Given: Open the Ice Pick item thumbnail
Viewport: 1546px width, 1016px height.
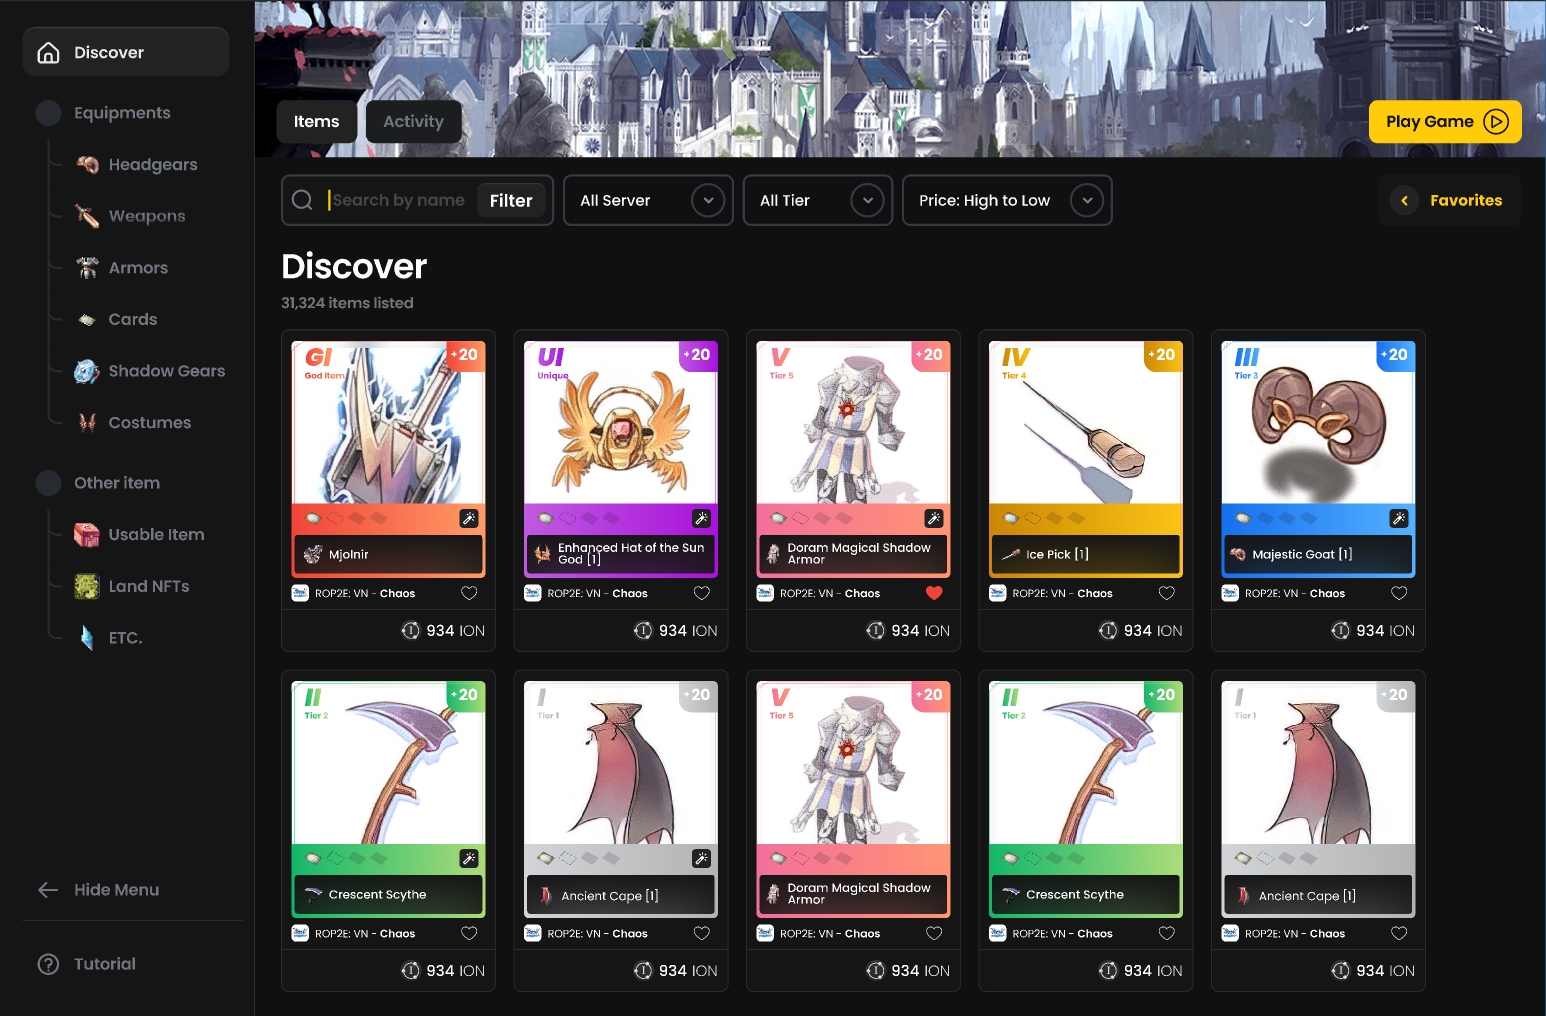Looking at the screenshot, I should (x=1085, y=423).
